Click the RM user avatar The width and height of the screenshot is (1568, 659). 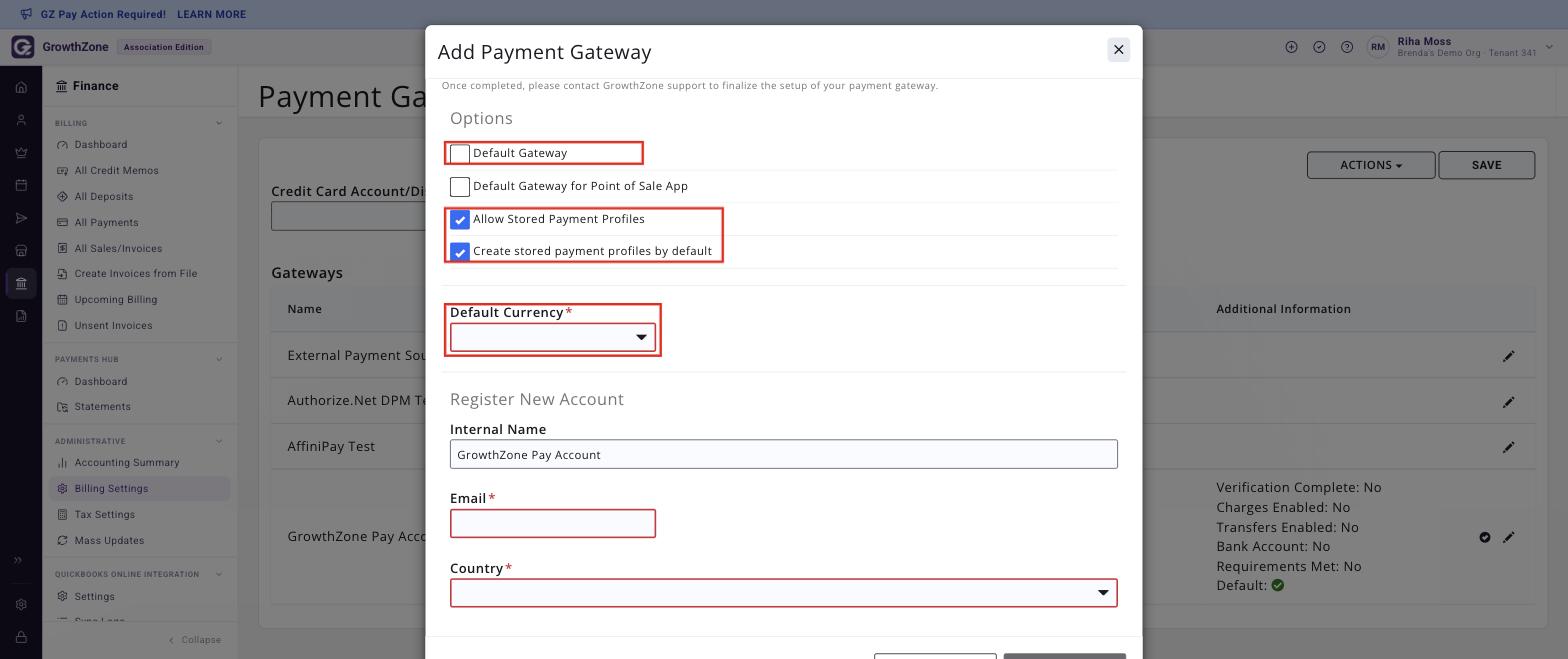(x=1378, y=47)
